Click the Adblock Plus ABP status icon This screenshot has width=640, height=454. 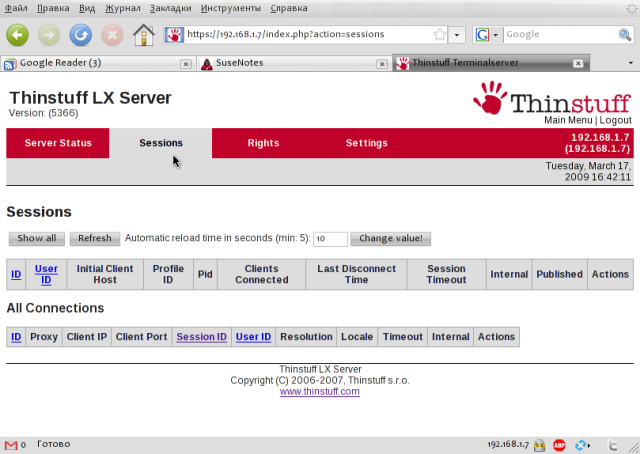click(559, 445)
